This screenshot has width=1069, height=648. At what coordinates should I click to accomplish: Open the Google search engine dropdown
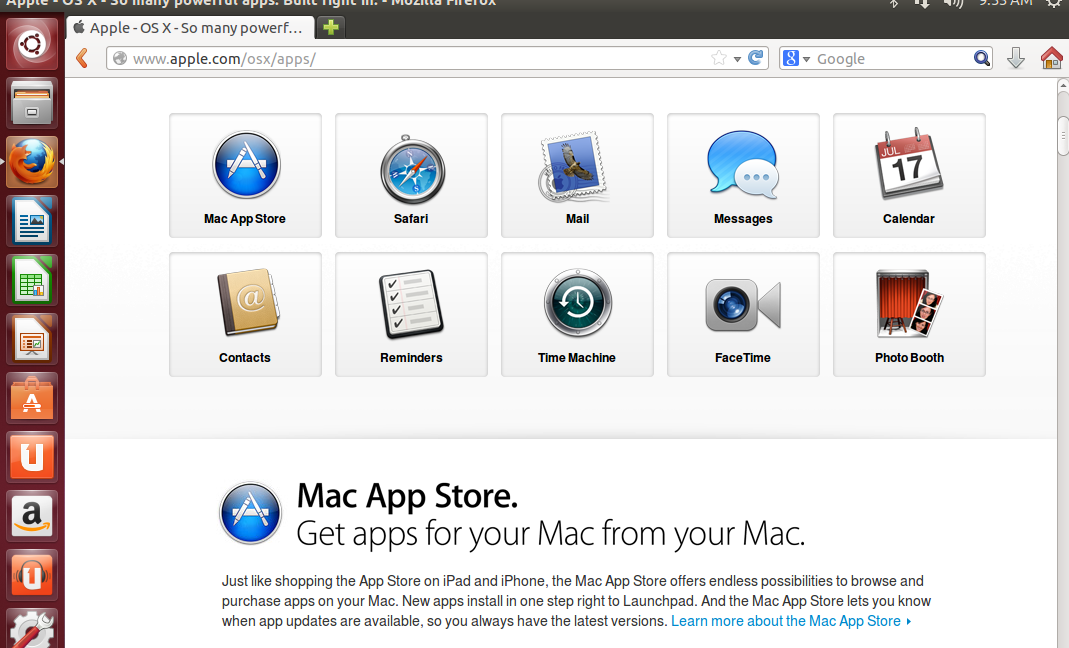coord(796,59)
